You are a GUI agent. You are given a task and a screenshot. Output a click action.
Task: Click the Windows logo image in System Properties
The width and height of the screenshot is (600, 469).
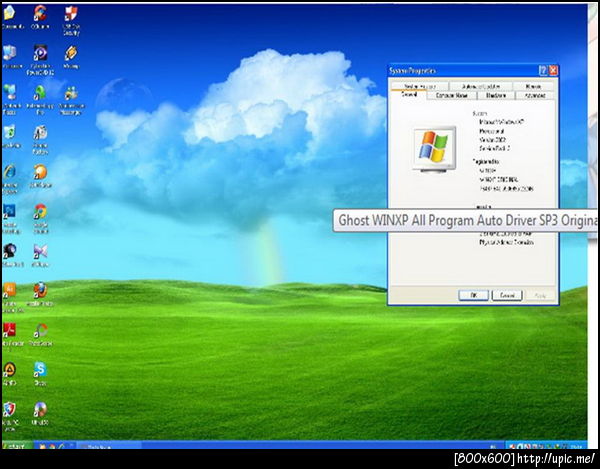point(434,149)
